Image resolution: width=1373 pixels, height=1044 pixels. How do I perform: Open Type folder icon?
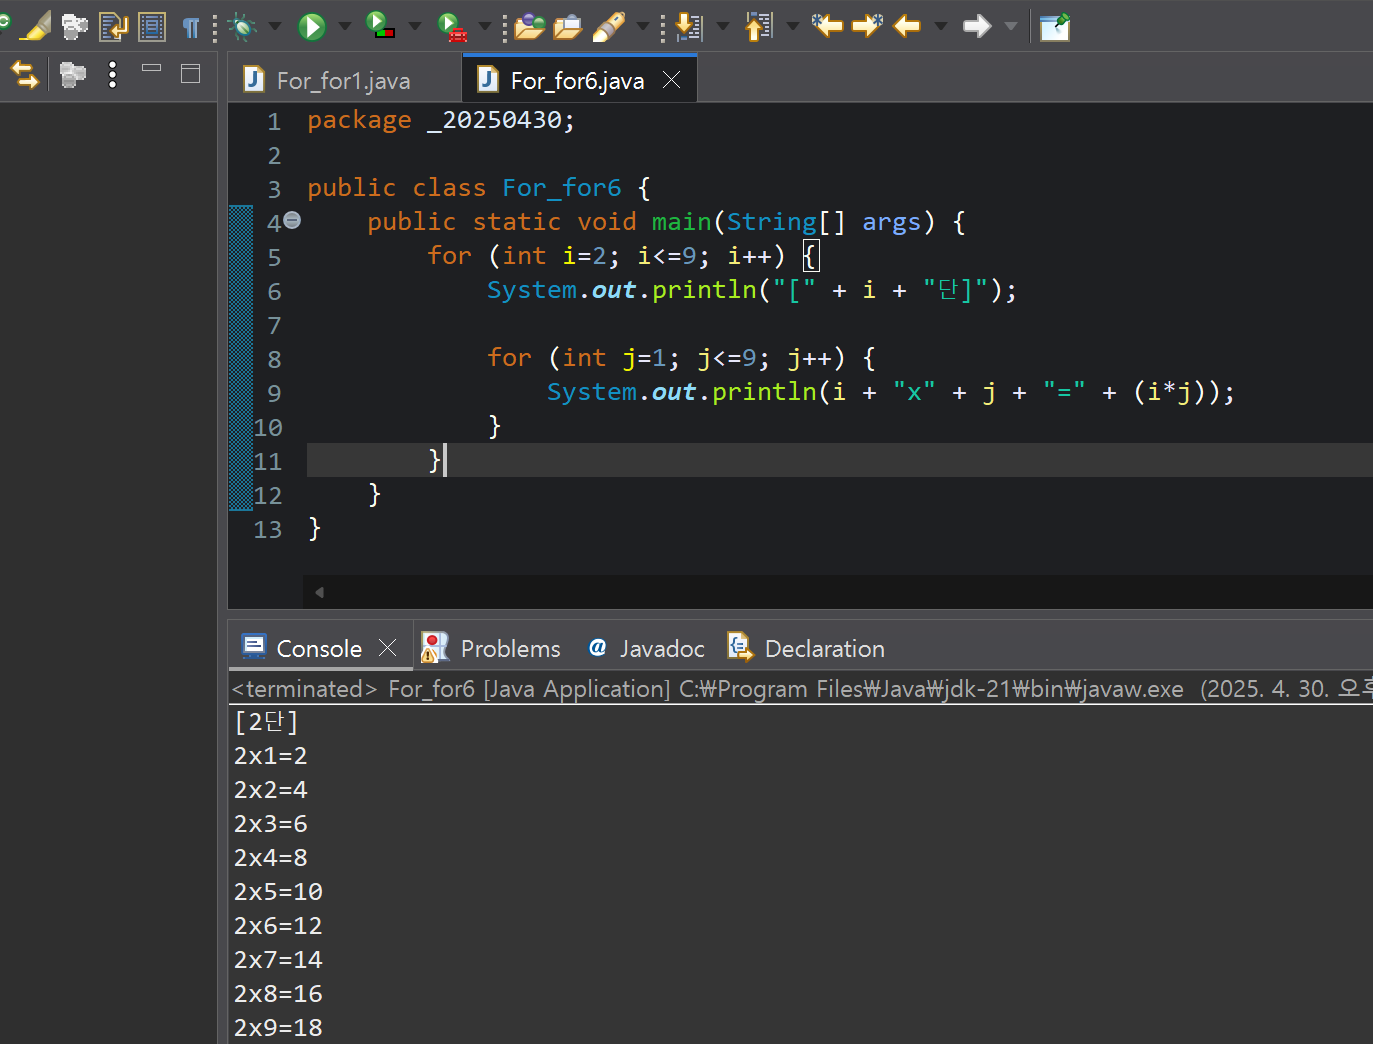point(529,26)
